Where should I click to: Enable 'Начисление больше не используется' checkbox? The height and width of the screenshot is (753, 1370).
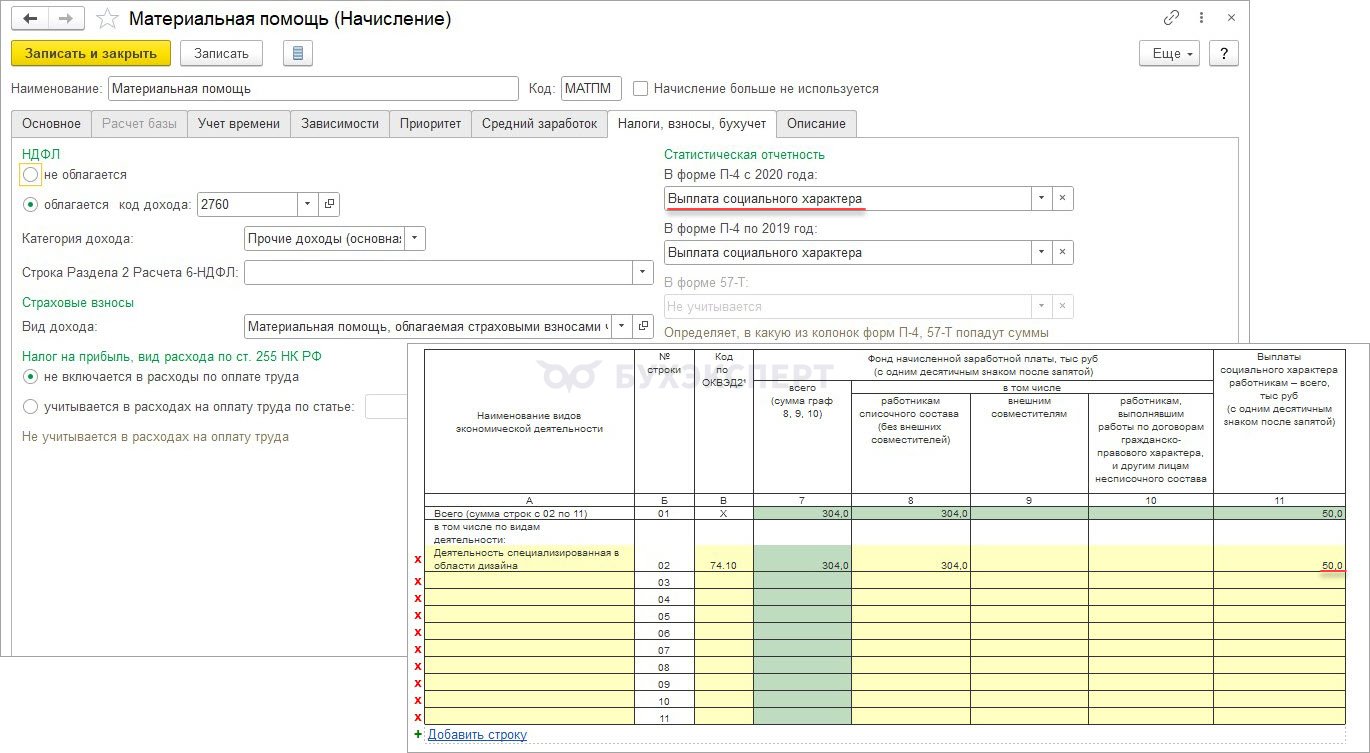(641, 88)
